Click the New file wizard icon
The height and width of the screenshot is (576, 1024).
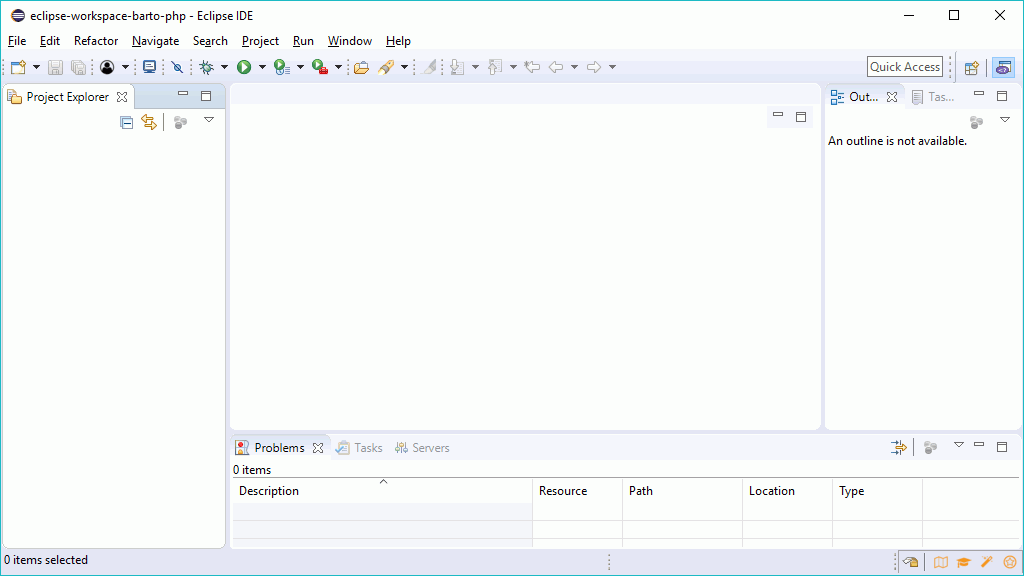pyautogui.click(x=18, y=67)
